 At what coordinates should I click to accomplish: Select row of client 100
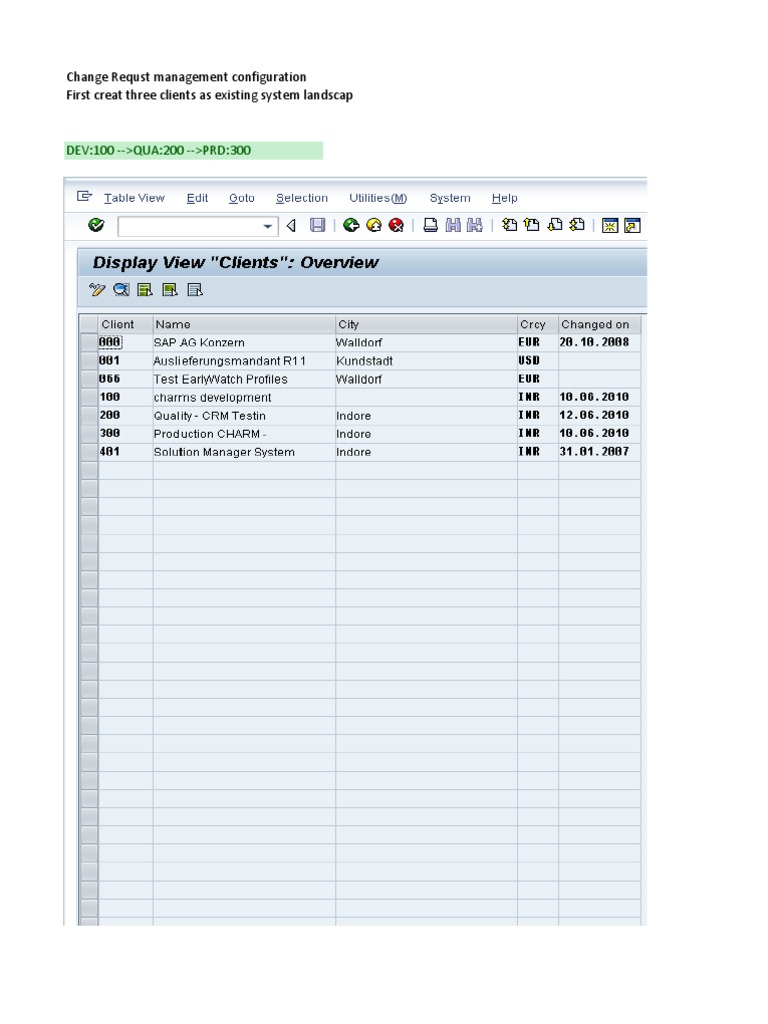[89, 398]
